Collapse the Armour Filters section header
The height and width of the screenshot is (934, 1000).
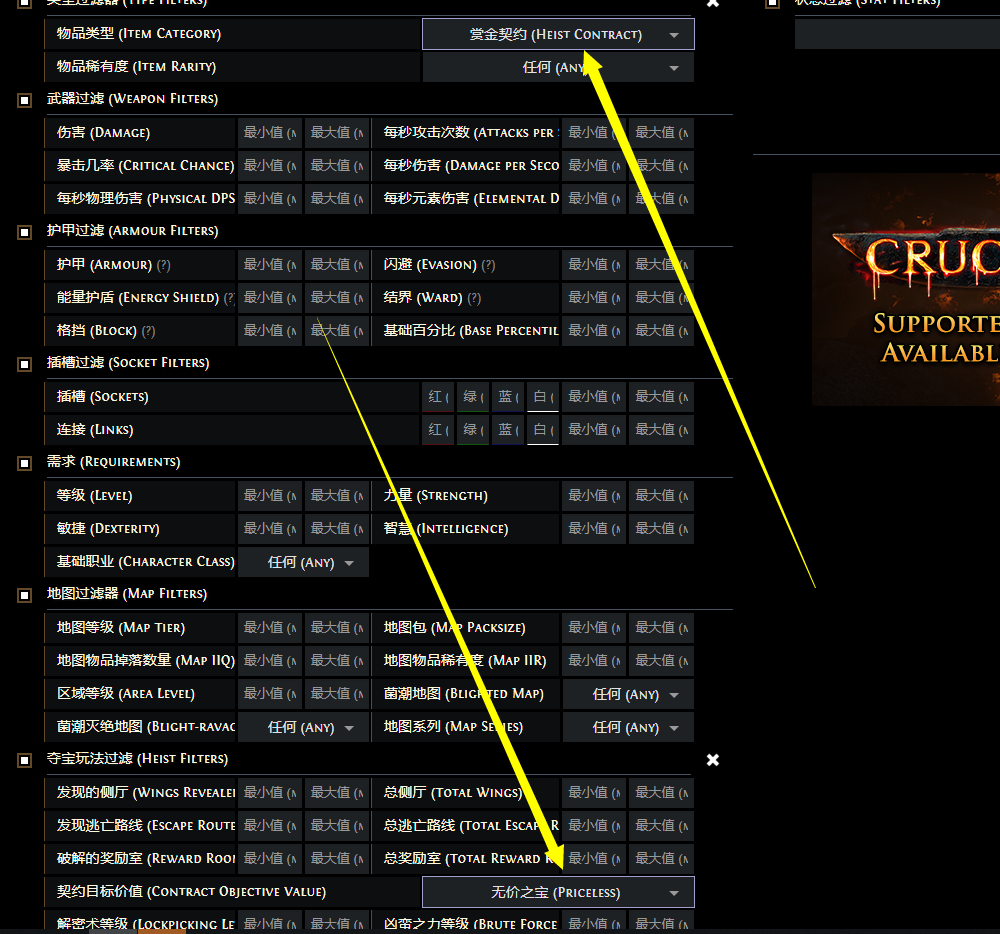click(x=132, y=231)
